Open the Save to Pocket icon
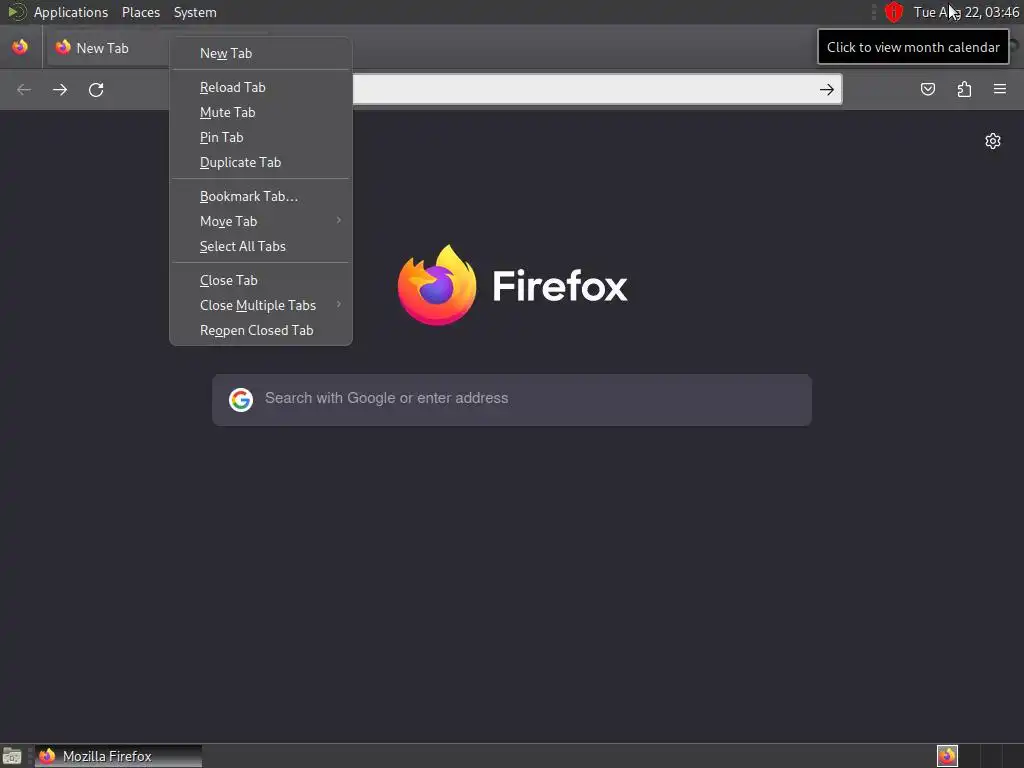The image size is (1024, 768). click(928, 89)
